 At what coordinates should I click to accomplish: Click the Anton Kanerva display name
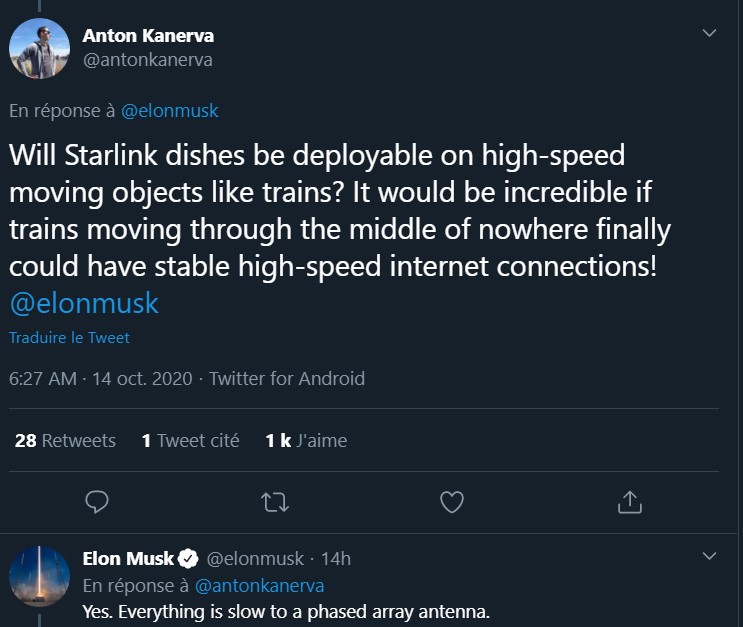[148, 36]
